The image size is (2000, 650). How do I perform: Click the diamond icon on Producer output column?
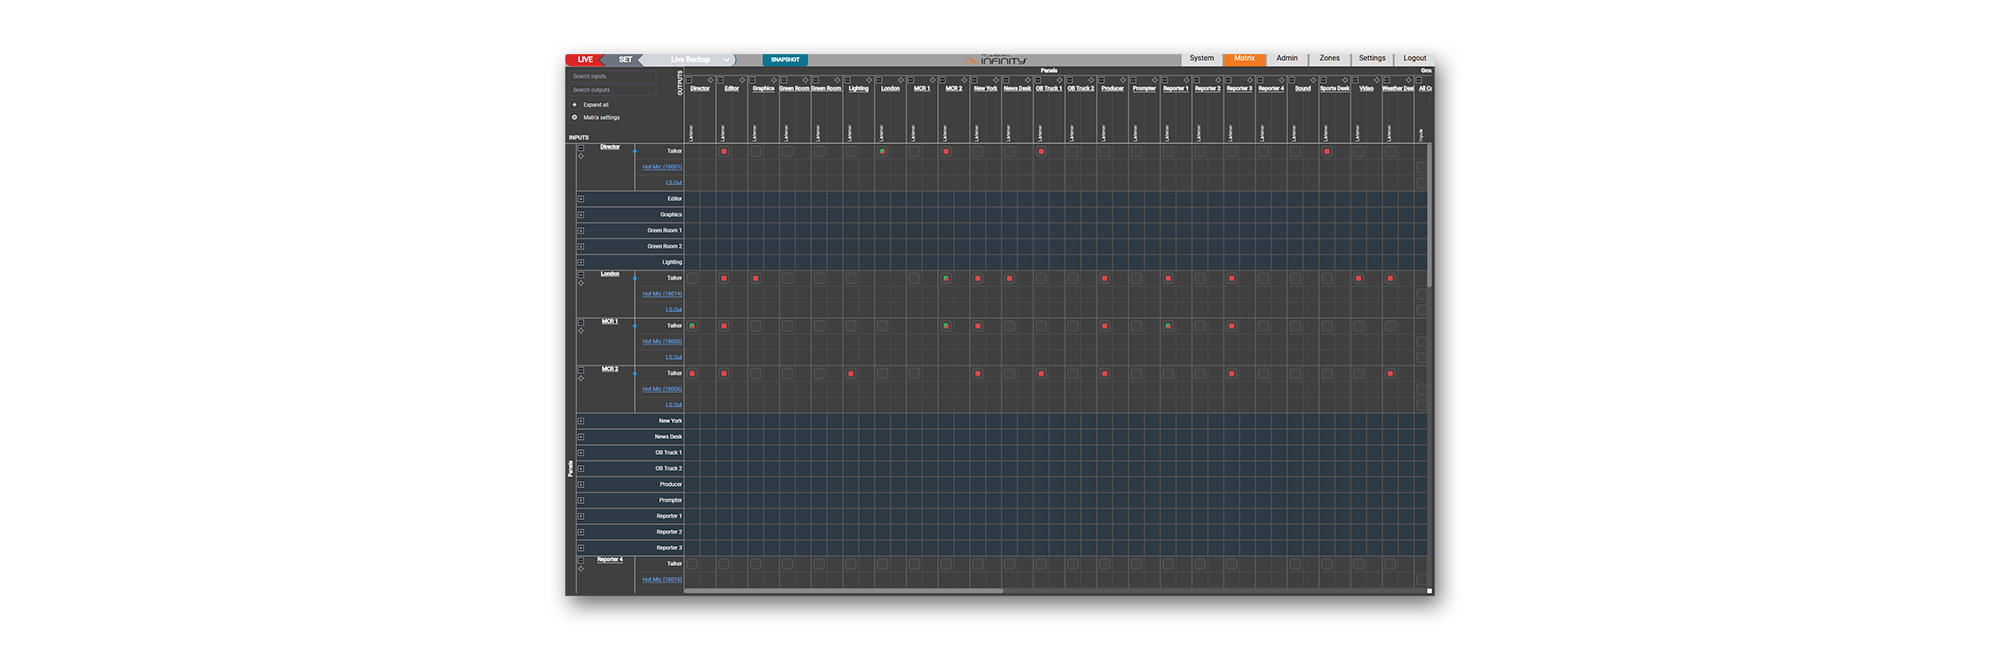[x=1123, y=80]
